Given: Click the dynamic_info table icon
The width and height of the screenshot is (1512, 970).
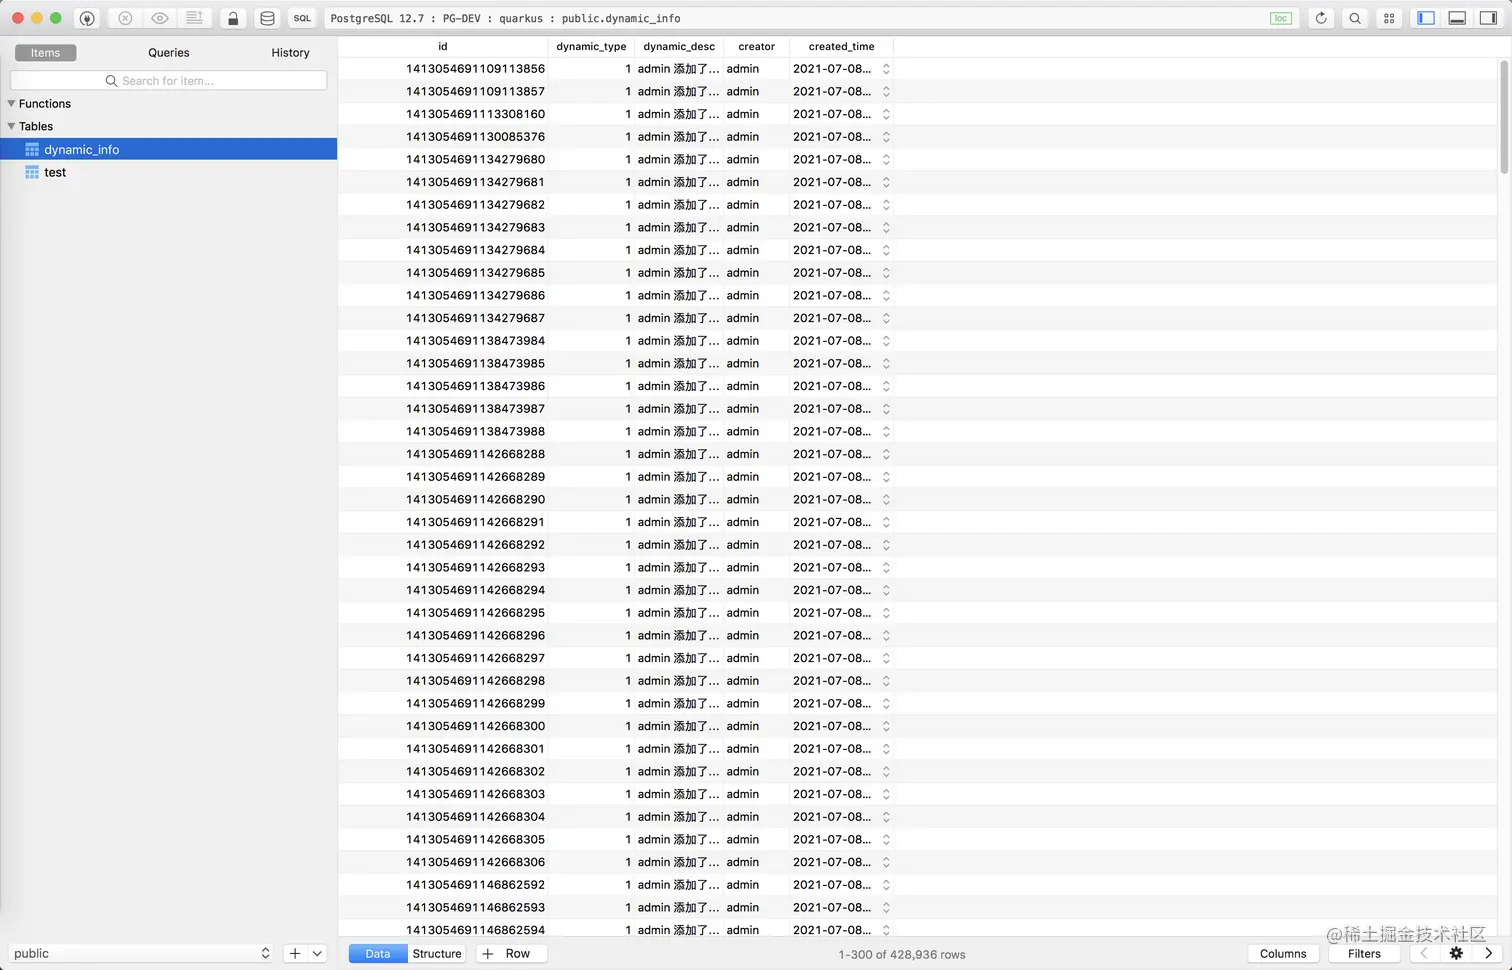Looking at the screenshot, I should tap(32, 150).
